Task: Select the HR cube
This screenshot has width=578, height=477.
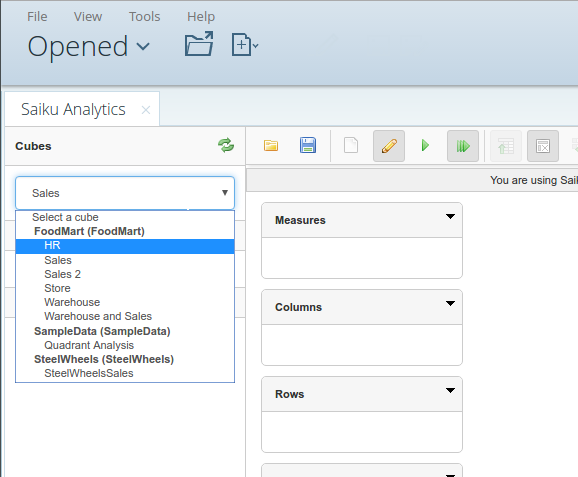Action: [125, 246]
